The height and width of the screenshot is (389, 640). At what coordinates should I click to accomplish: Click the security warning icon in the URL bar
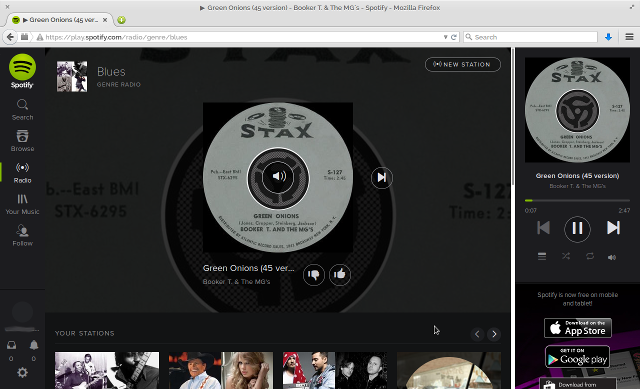pos(40,37)
